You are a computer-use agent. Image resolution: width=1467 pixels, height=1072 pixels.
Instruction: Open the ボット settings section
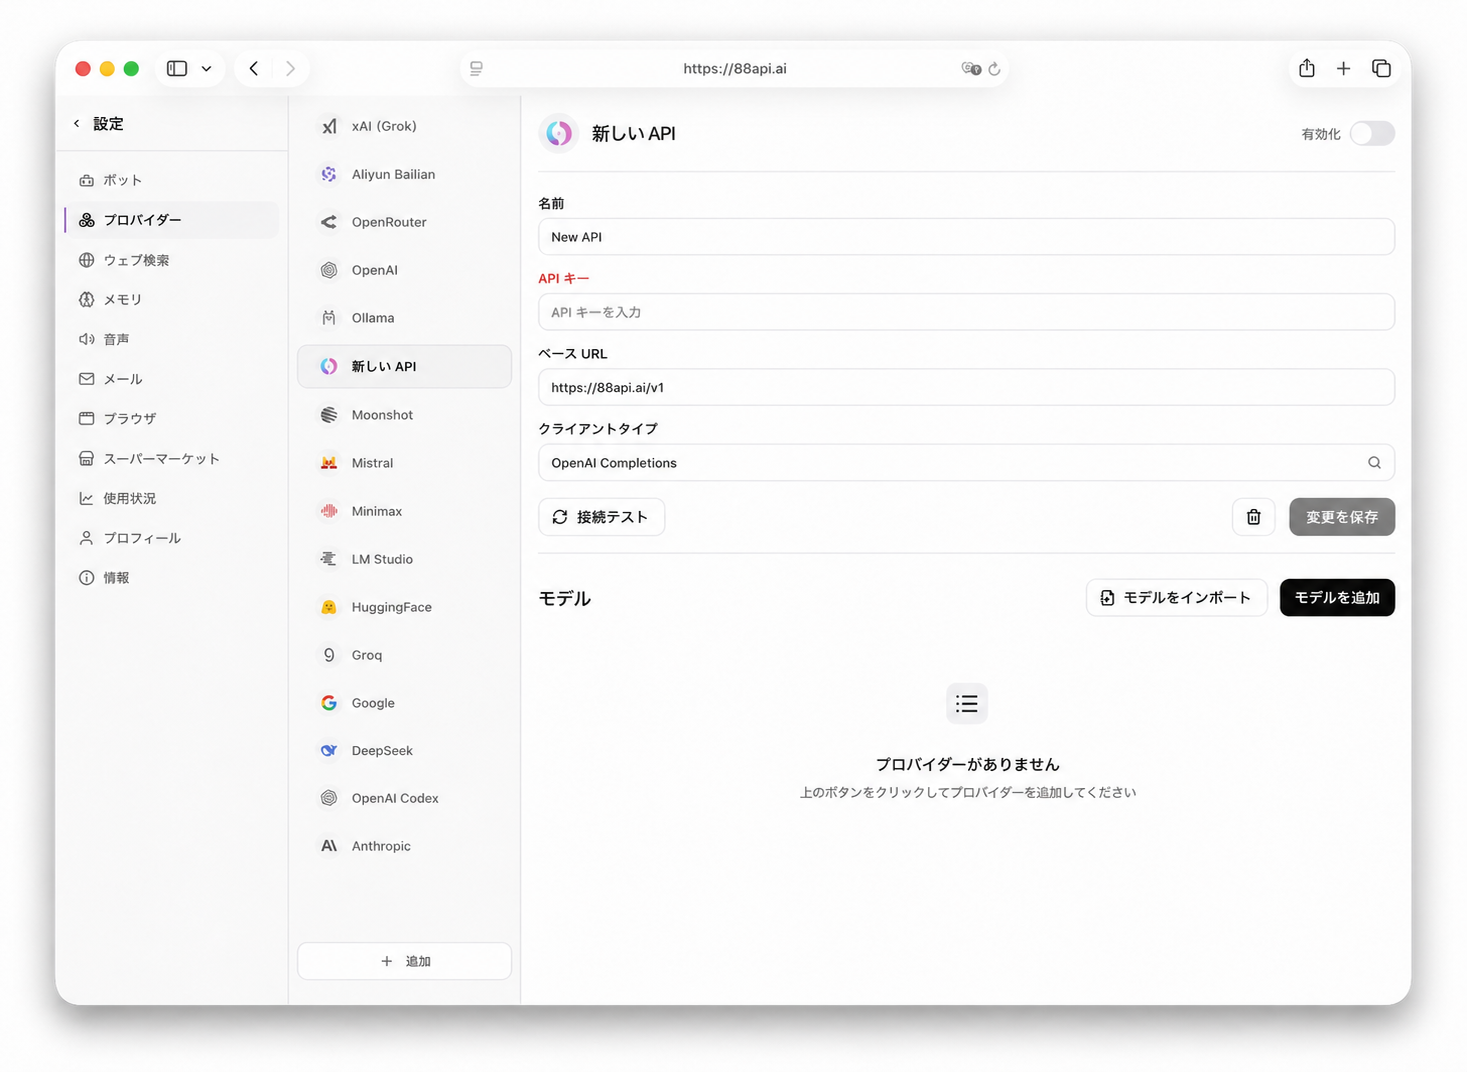[x=172, y=180]
